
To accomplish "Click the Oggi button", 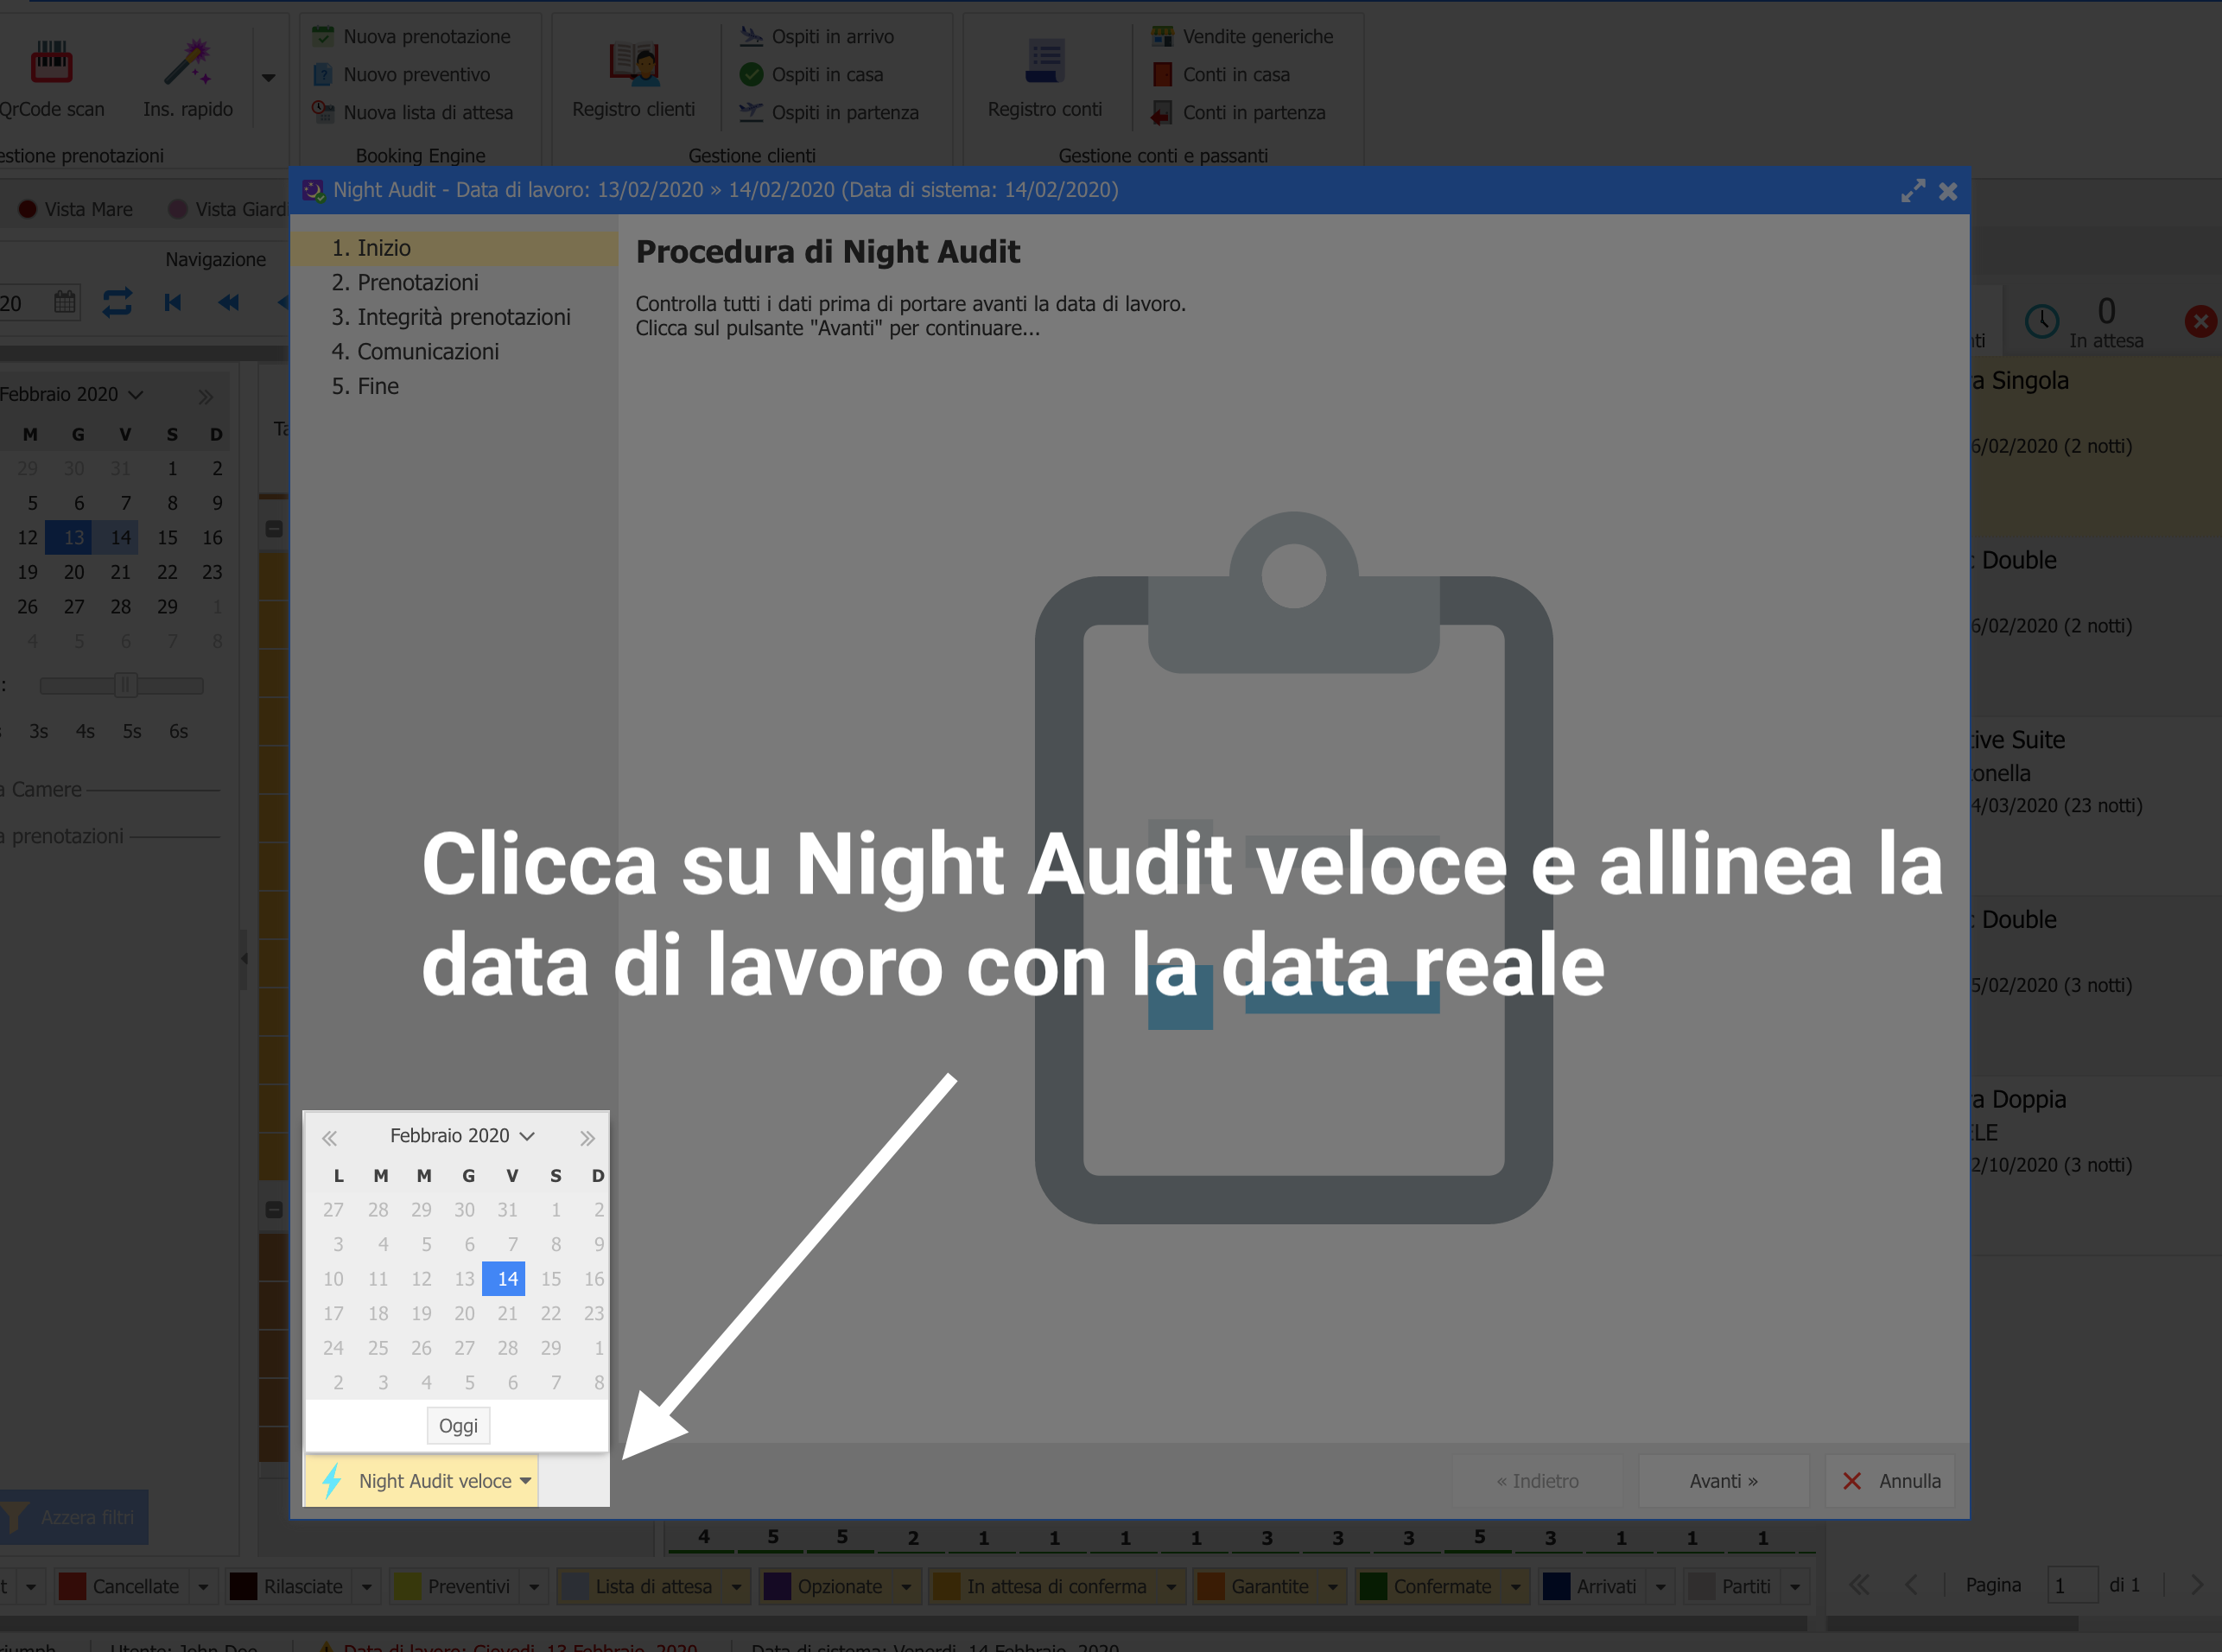I will [x=458, y=1426].
